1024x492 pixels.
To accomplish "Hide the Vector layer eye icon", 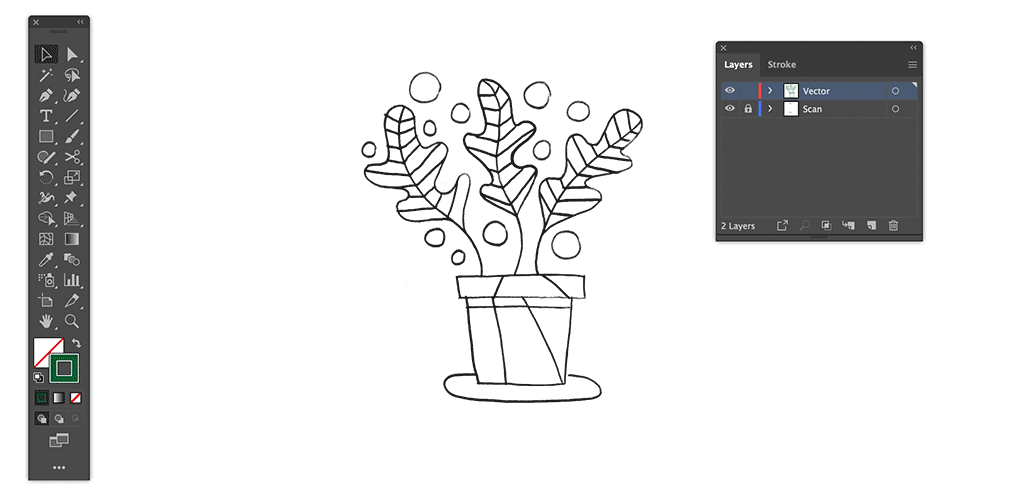I will click(x=730, y=91).
